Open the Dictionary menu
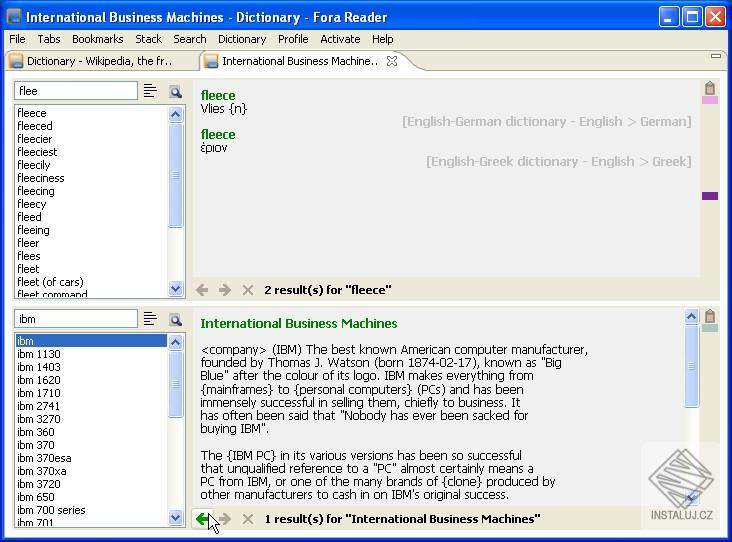The image size is (732, 542). (x=242, y=39)
